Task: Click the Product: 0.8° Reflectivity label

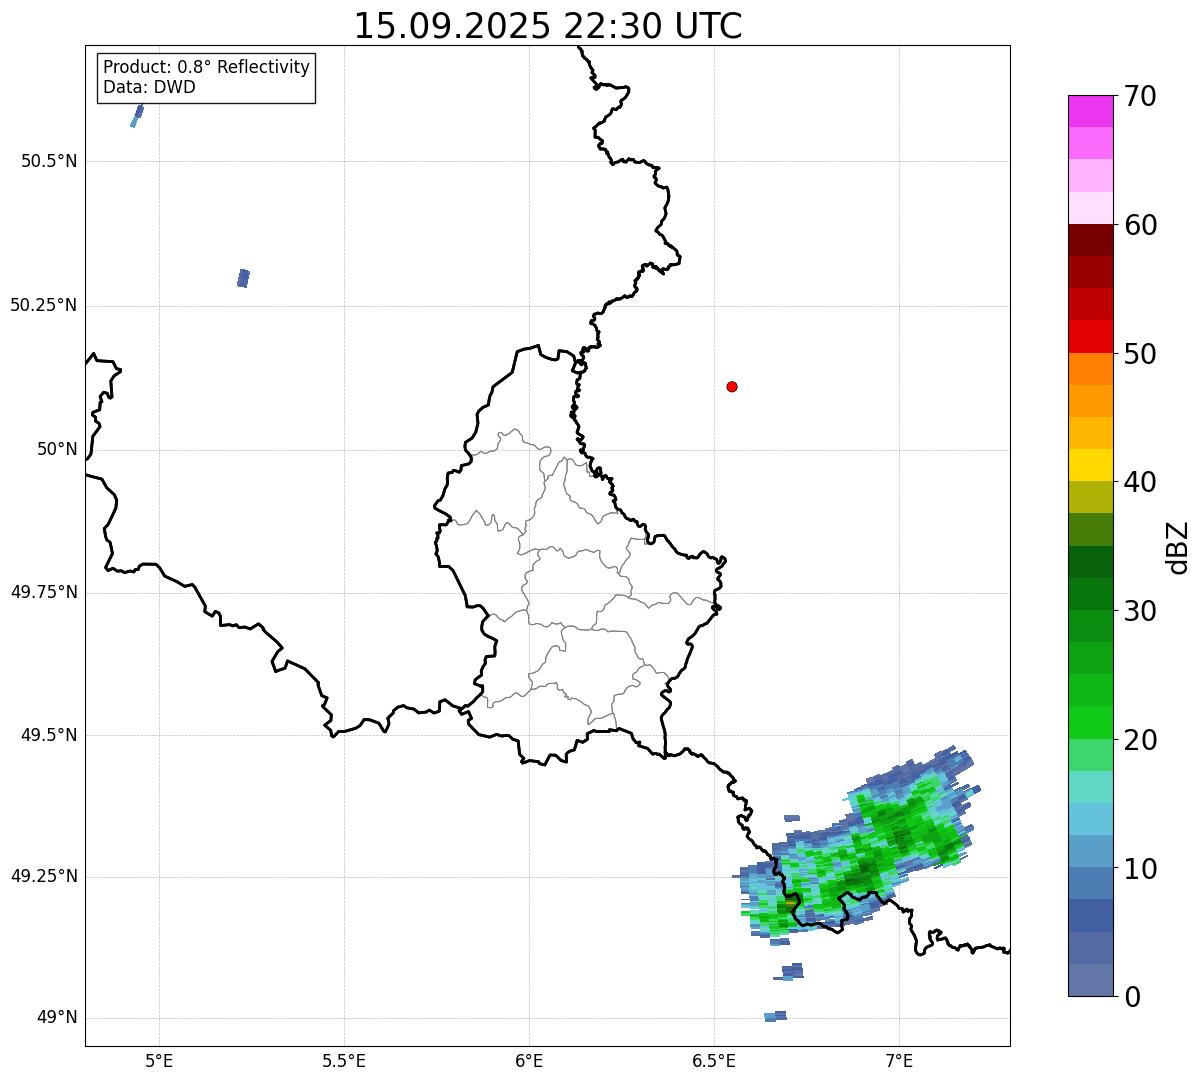Action: [207, 67]
